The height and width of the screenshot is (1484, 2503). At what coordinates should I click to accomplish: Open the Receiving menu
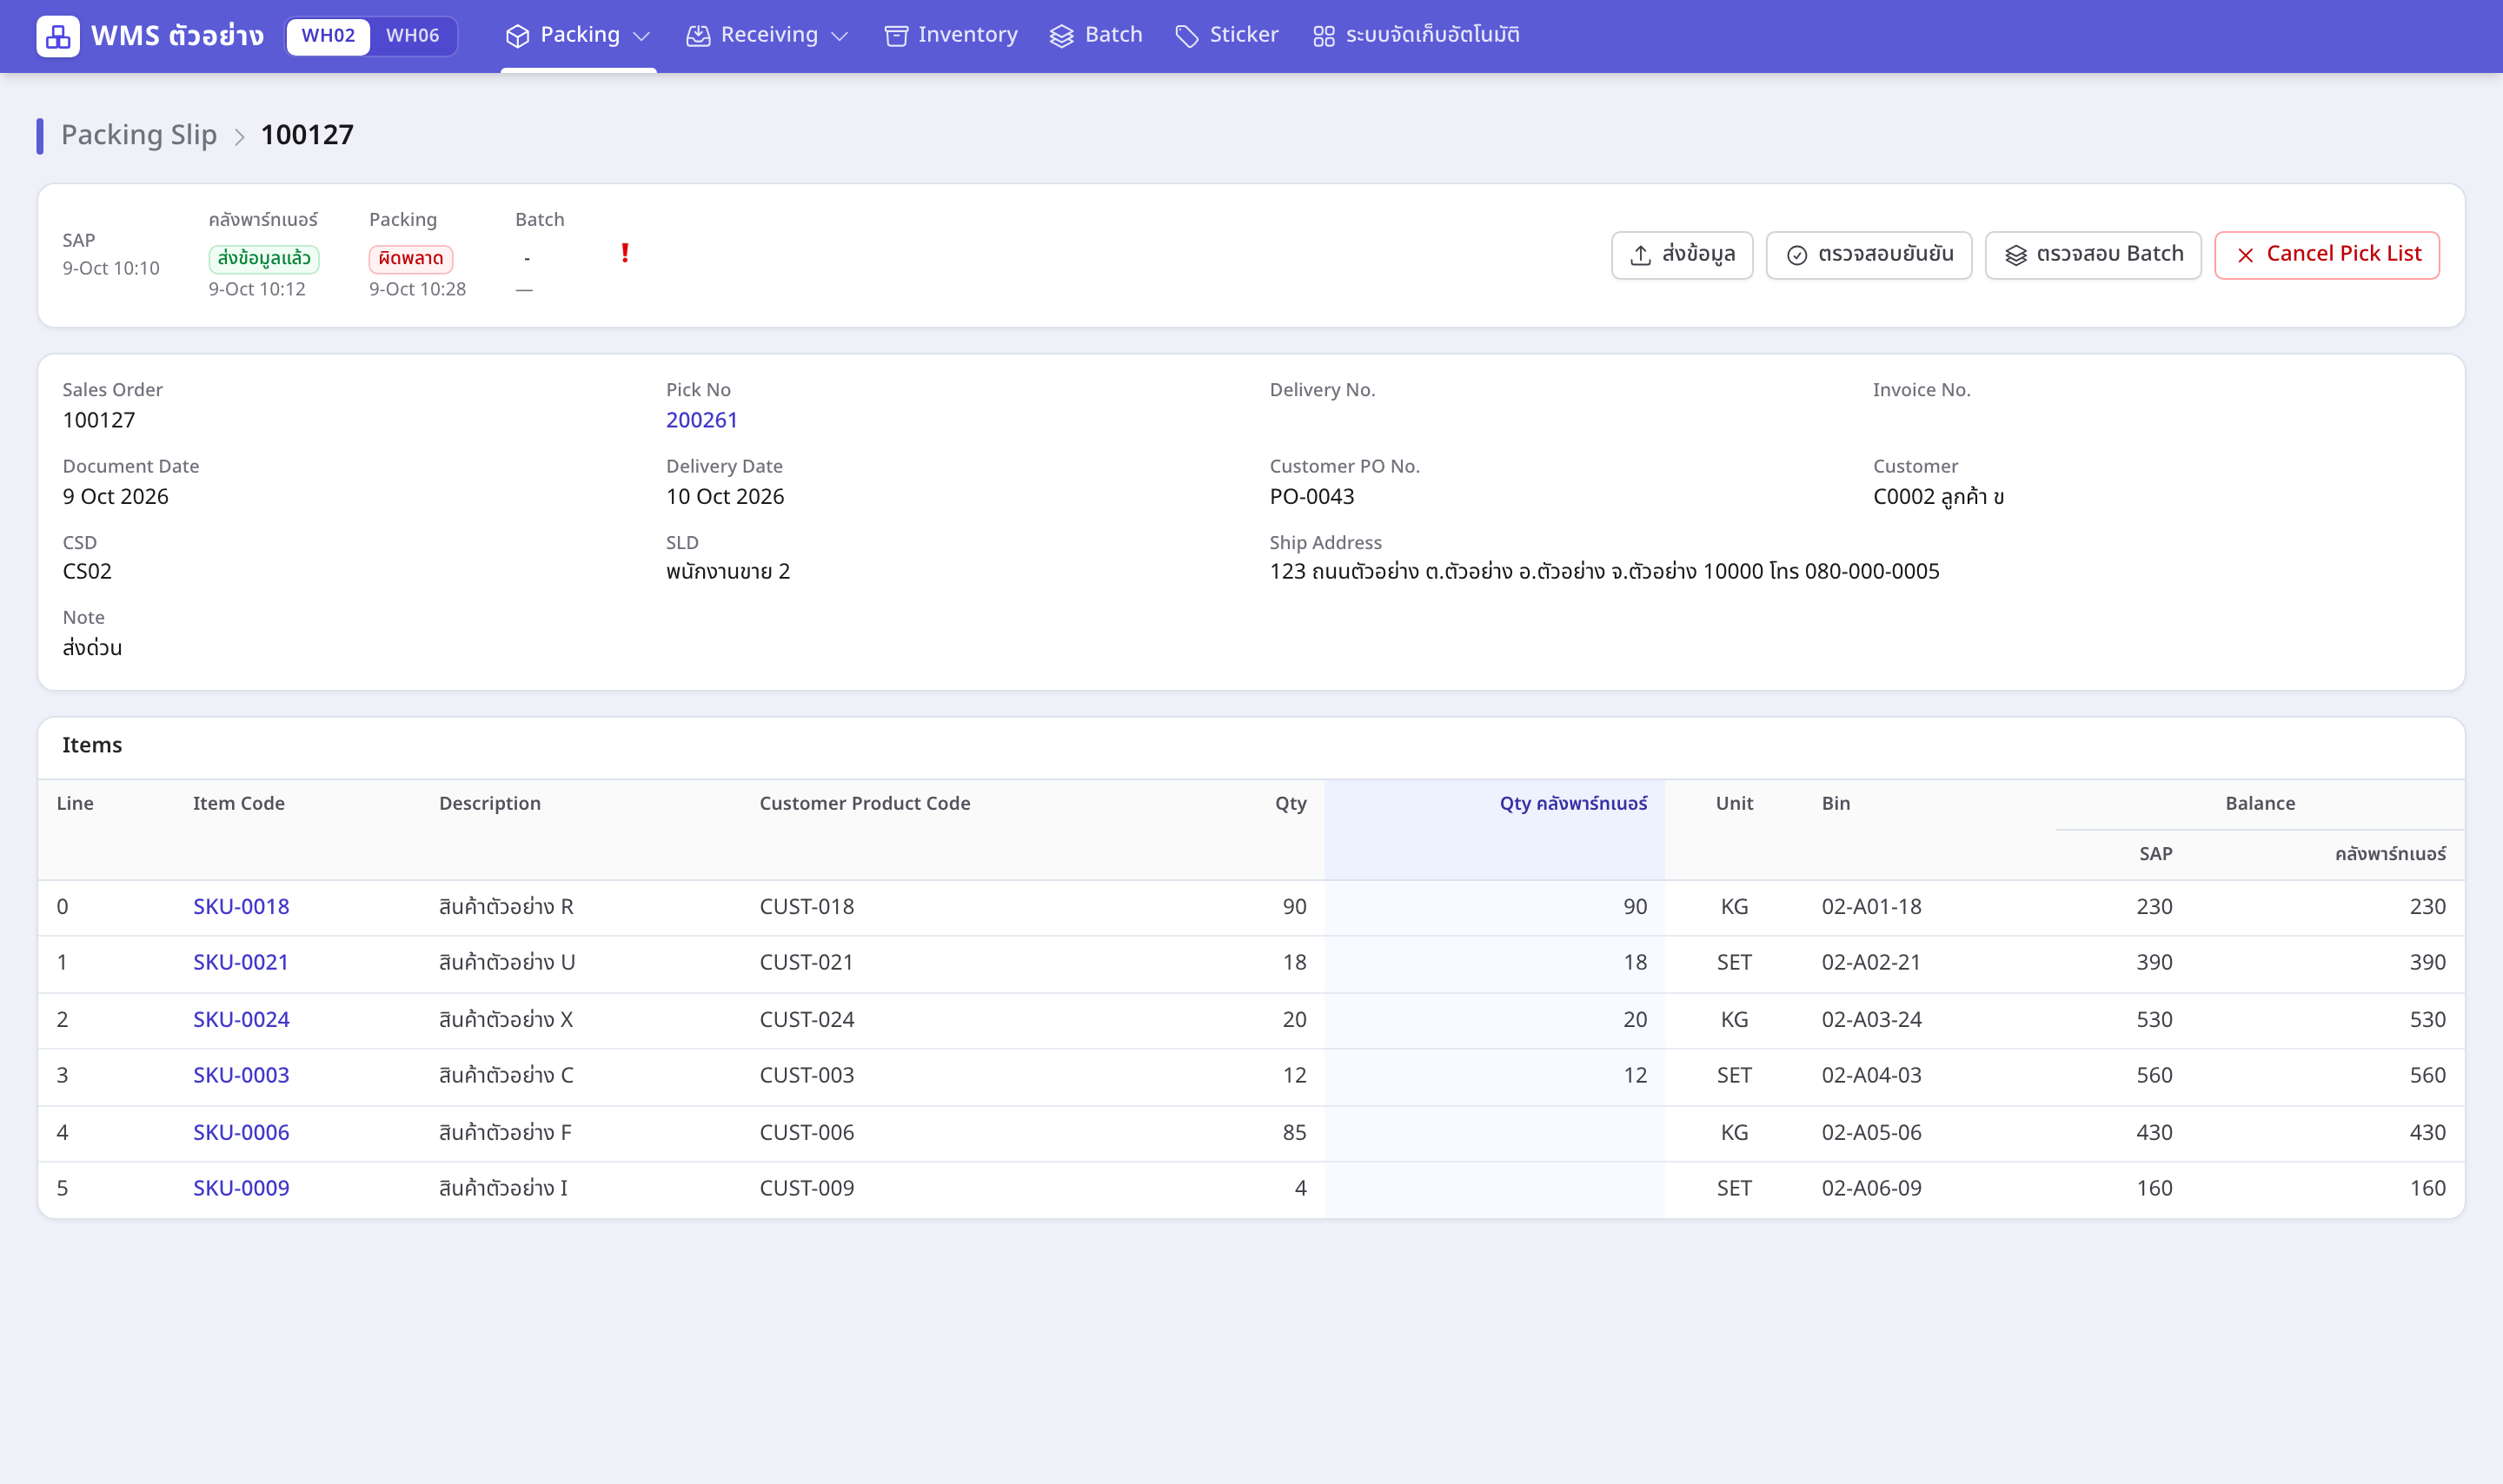coord(767,35)
